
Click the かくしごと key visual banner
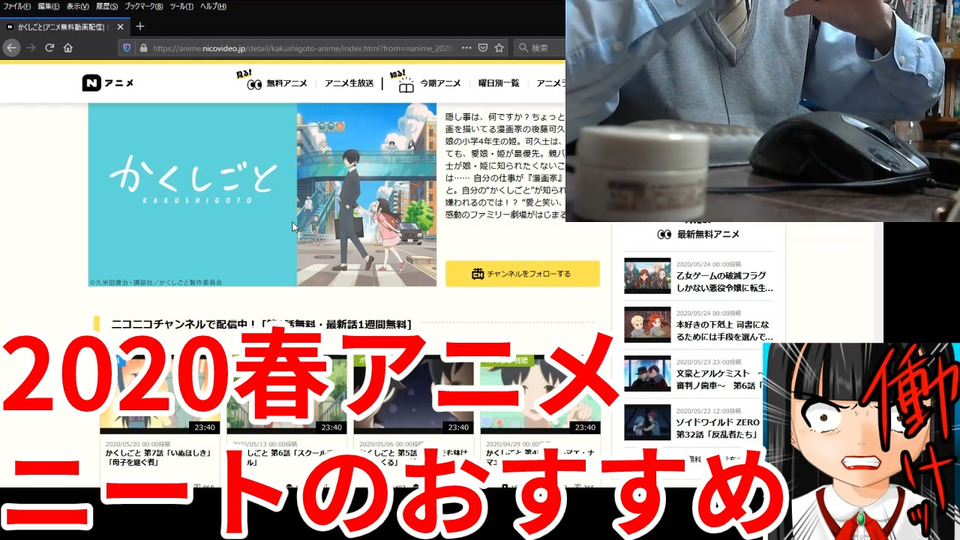[x=262, y=195]
